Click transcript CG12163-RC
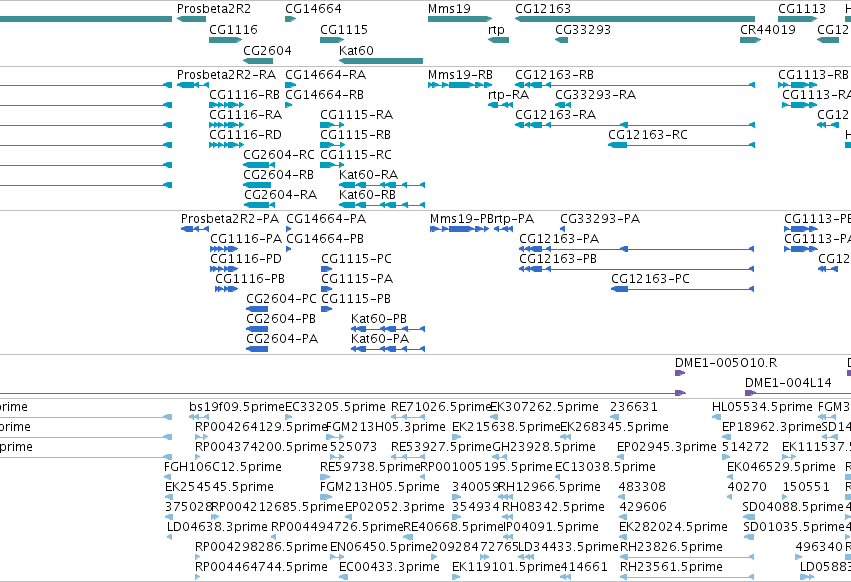 [x=648, y=135]
